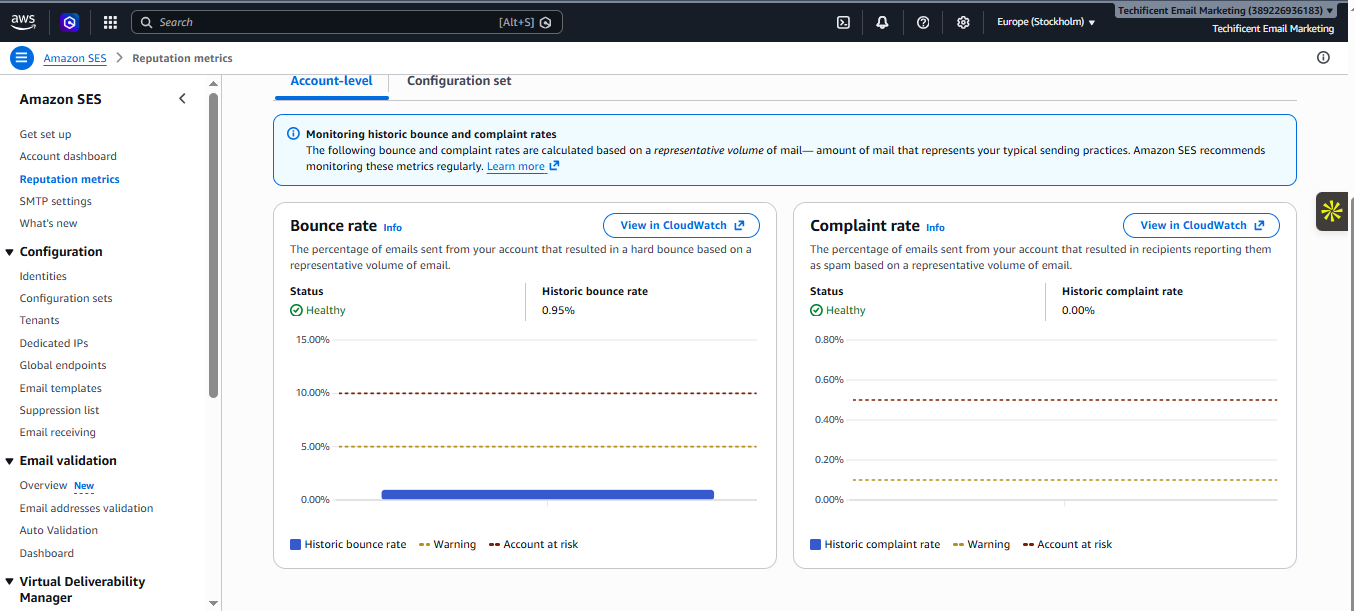Open the services grid menu

tap(110, 22)
